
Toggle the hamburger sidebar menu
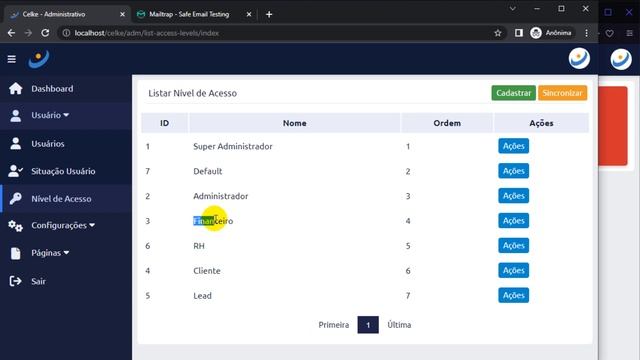pos(11,59)
